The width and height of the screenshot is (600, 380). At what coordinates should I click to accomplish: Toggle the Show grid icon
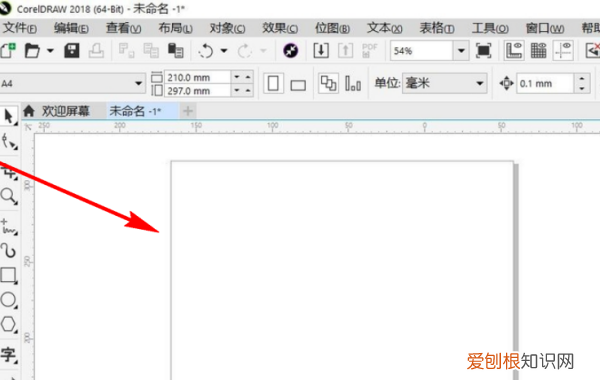tap(538, 51)
